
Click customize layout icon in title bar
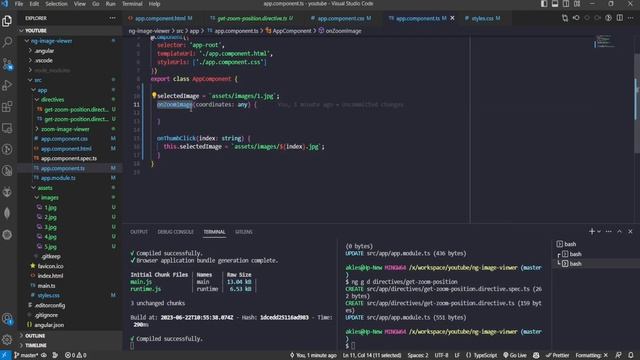(x=577, y=4)
